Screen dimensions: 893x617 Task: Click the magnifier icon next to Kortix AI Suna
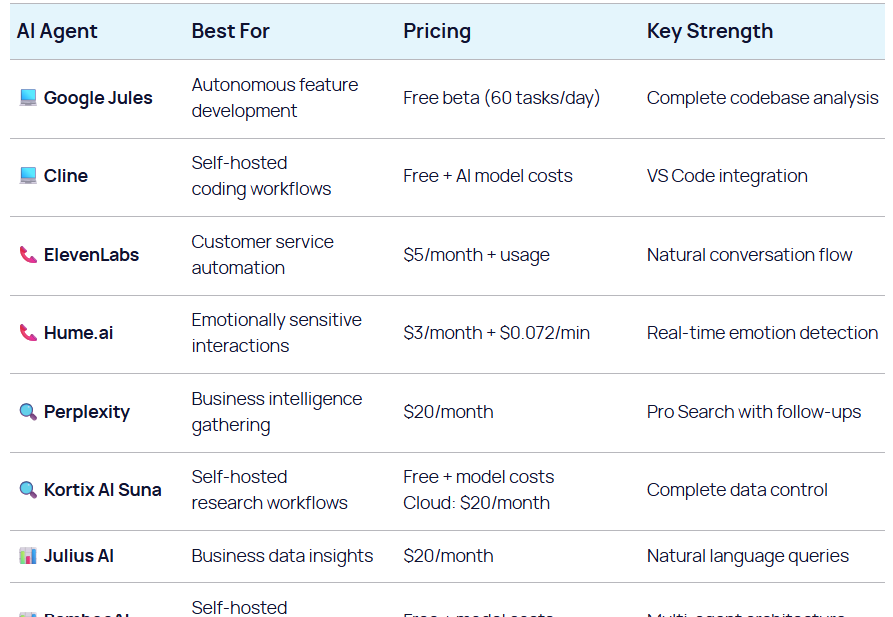[x=28, y=490]
